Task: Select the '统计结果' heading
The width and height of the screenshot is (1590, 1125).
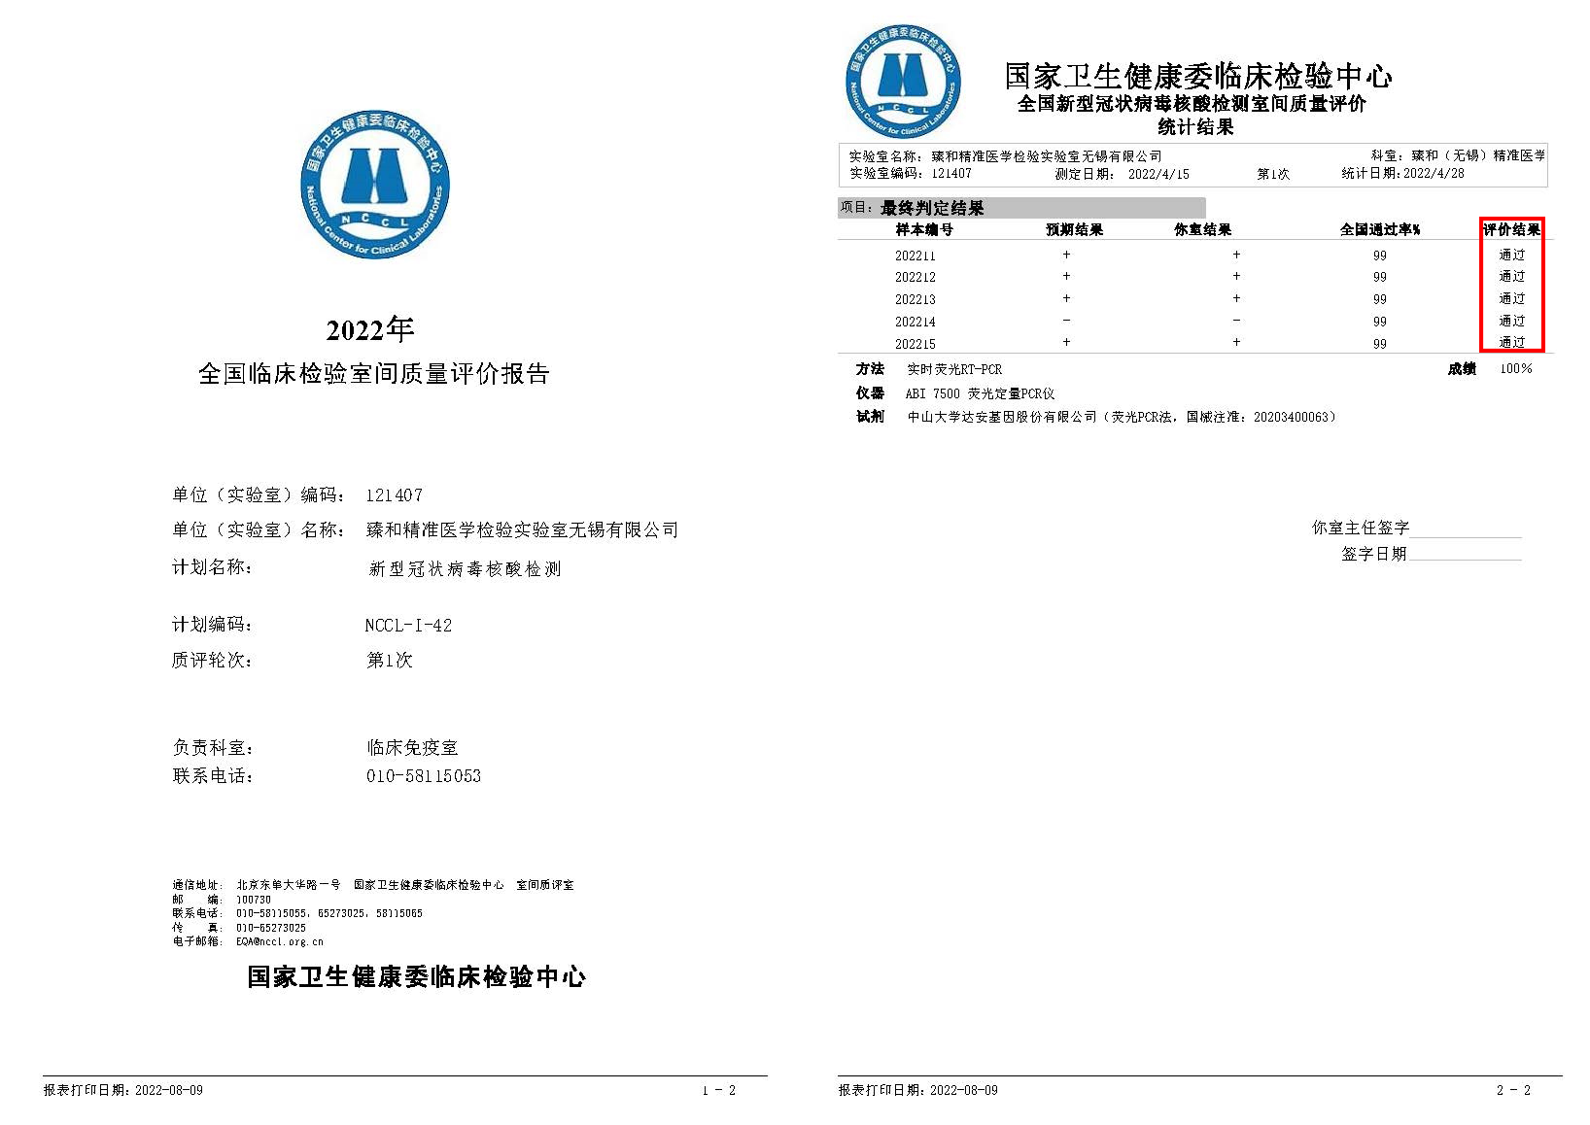Action: click(x=1195, y=127)
